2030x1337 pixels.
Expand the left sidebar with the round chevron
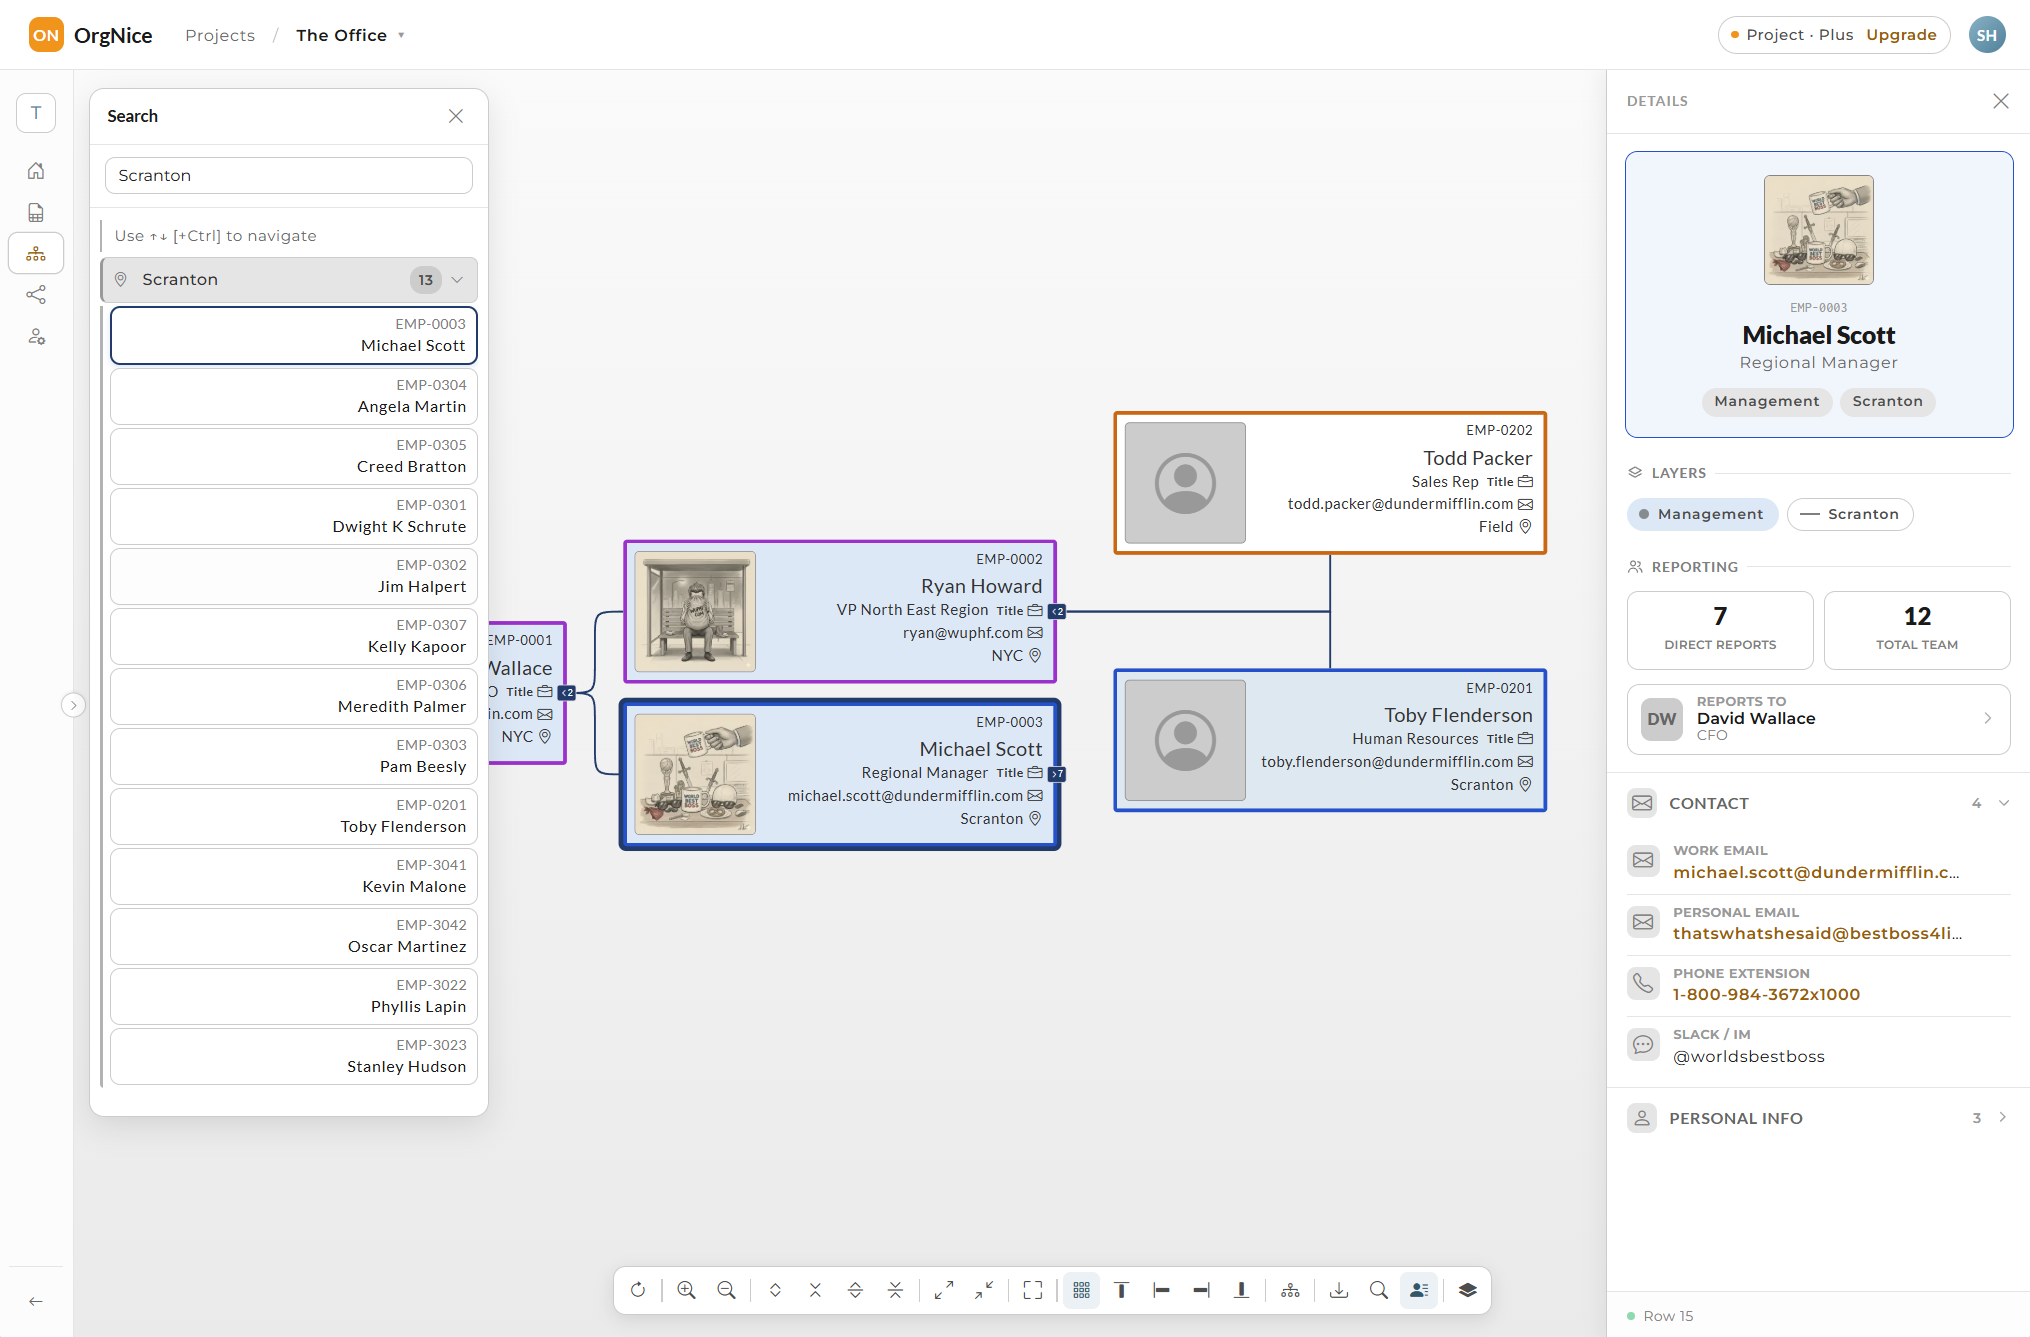(73, 705)
